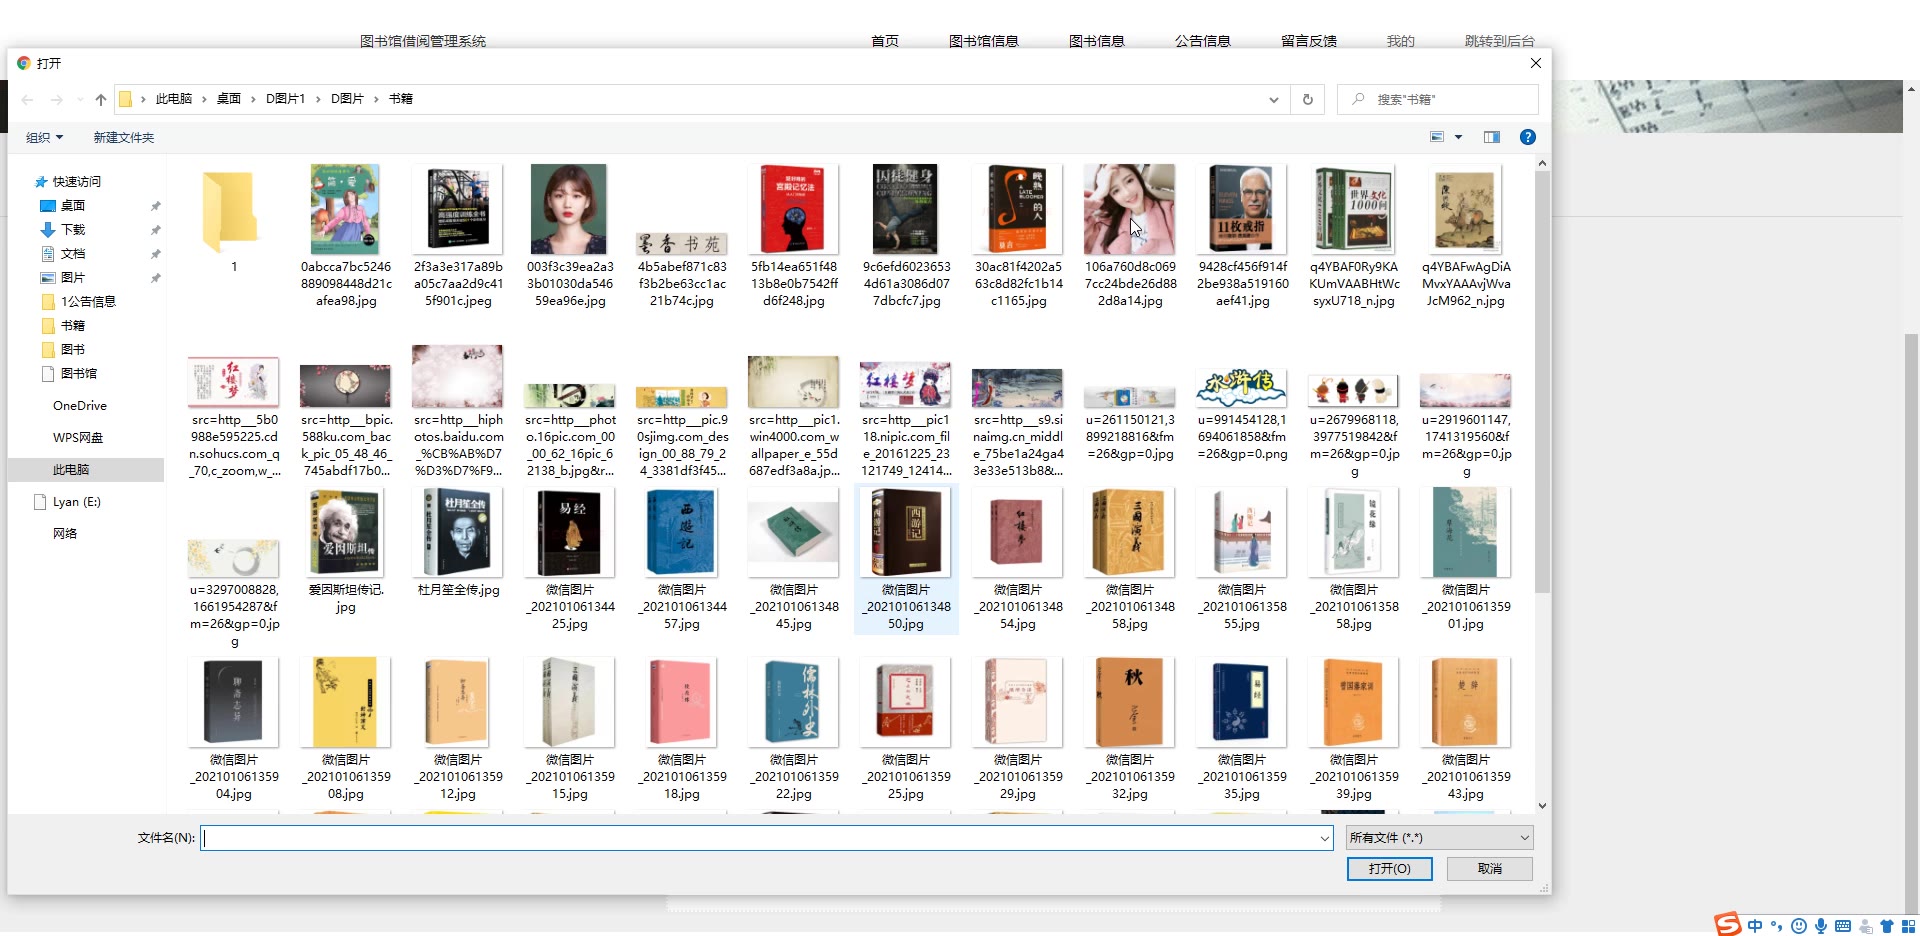
Task: Select 此电脑 in the sidebar
Action: [71, 469]
